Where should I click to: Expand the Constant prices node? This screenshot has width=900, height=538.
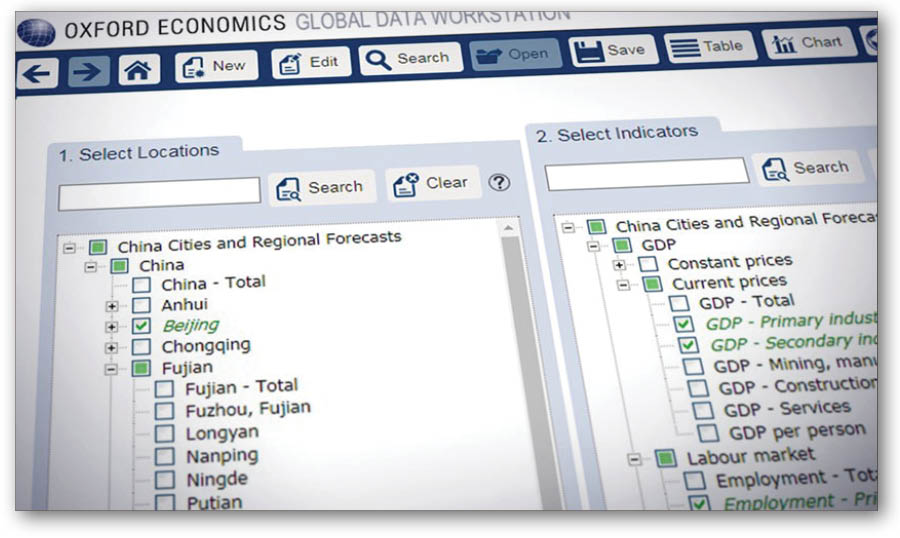click(x=619, y=265)
